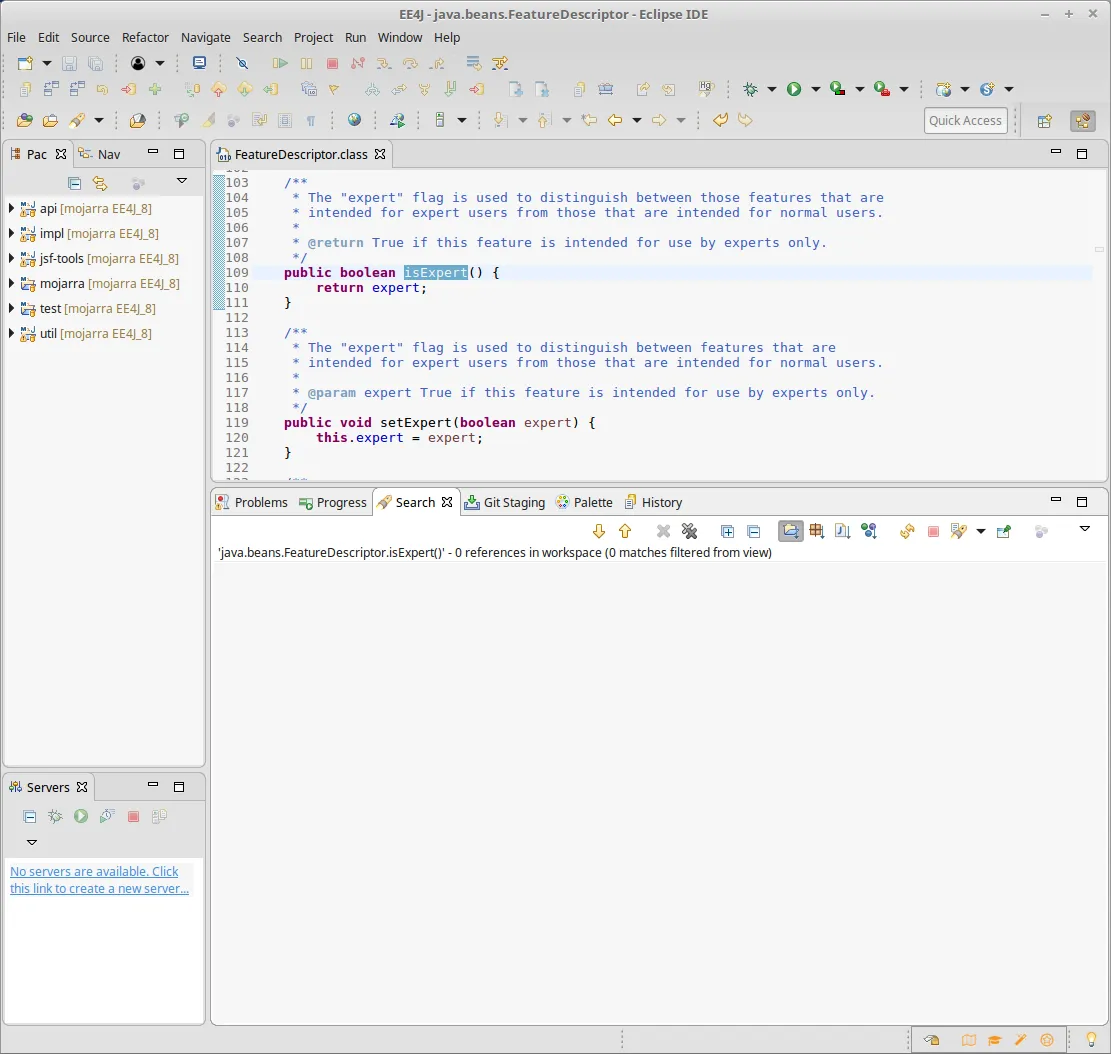Click Show Next Match arrow in Search view
This screenshot has height=1054, width=1111.
599,531
